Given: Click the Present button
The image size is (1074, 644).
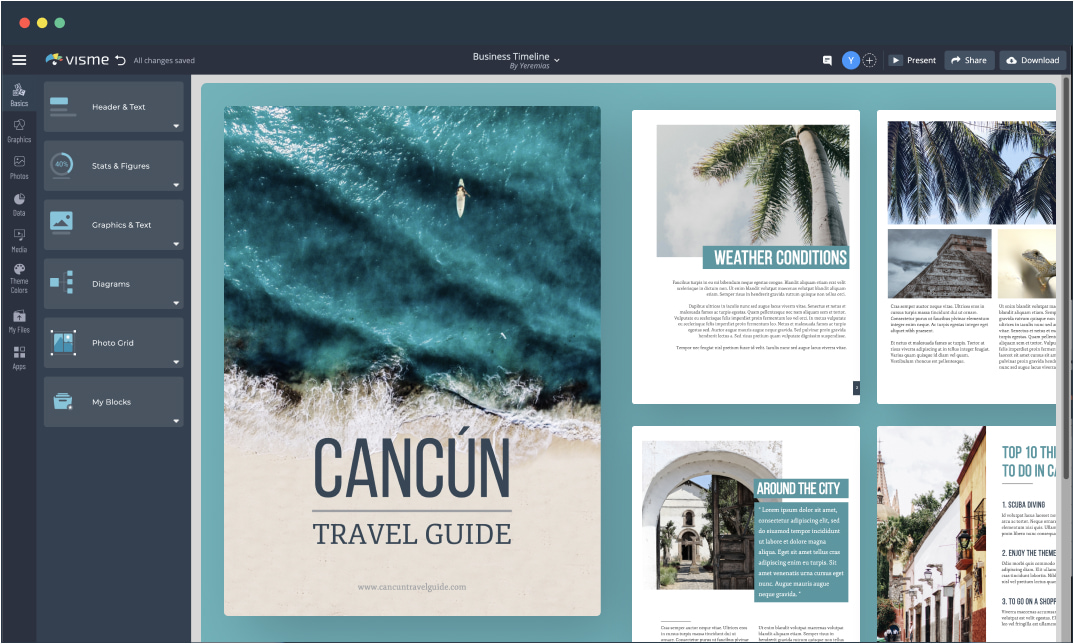Looking at the screenshot, I should click(913, 60).
